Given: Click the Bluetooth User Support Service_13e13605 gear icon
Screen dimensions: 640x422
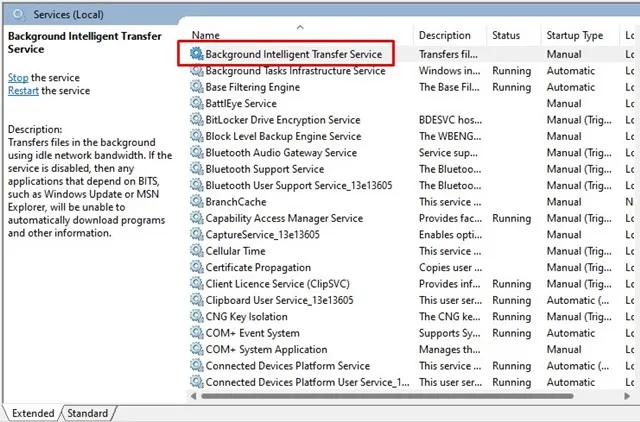Looking at the screenshot, I should tap(197, 185).
